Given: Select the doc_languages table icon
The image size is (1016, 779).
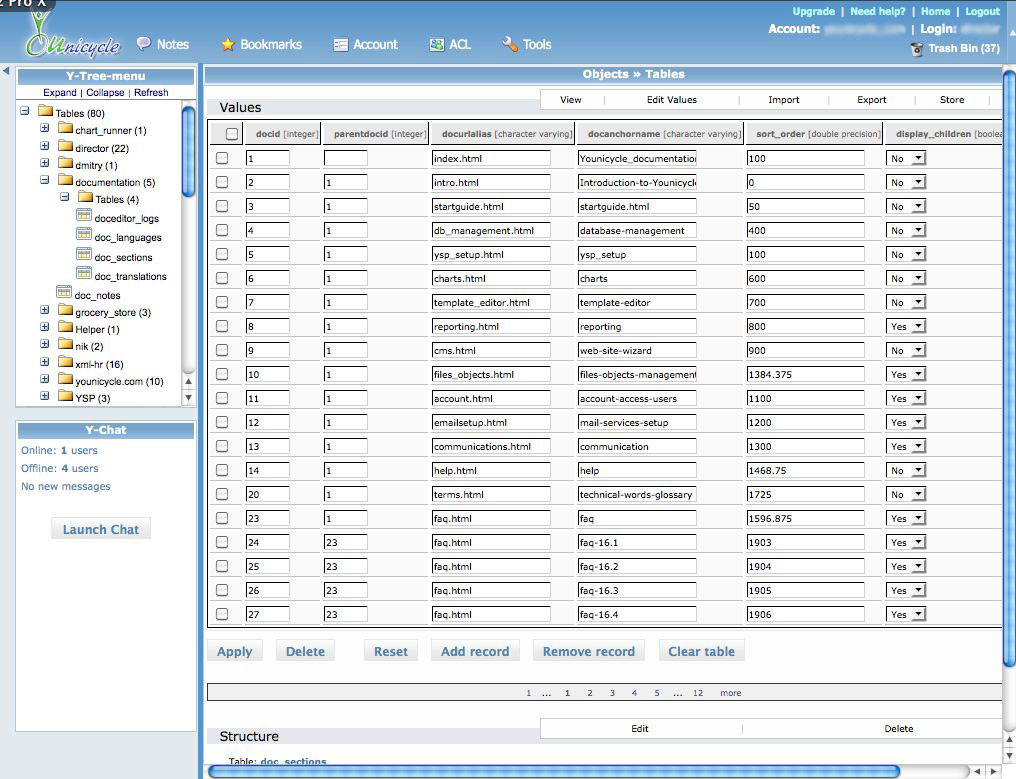Looking at the screenshot, I should (x=85, y=237).
